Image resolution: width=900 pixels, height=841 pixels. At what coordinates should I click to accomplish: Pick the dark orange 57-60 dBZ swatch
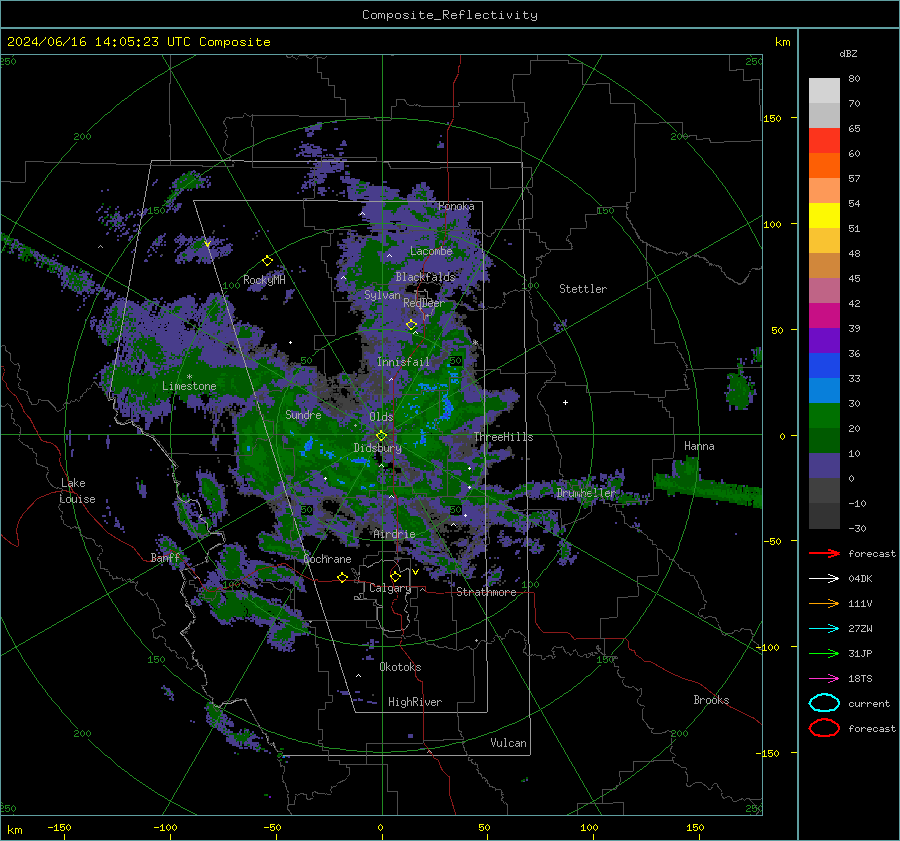pos(824,166)
